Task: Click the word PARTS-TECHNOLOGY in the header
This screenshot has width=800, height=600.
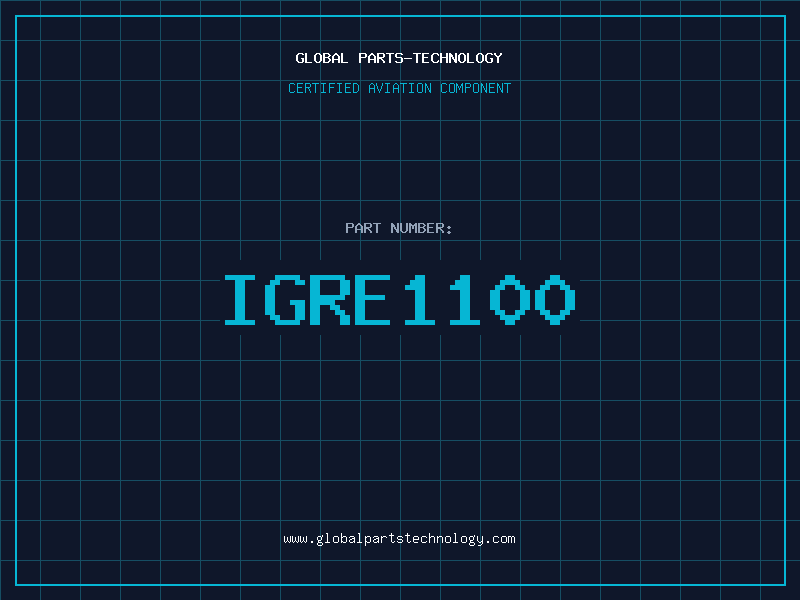Action: [430, 58]
